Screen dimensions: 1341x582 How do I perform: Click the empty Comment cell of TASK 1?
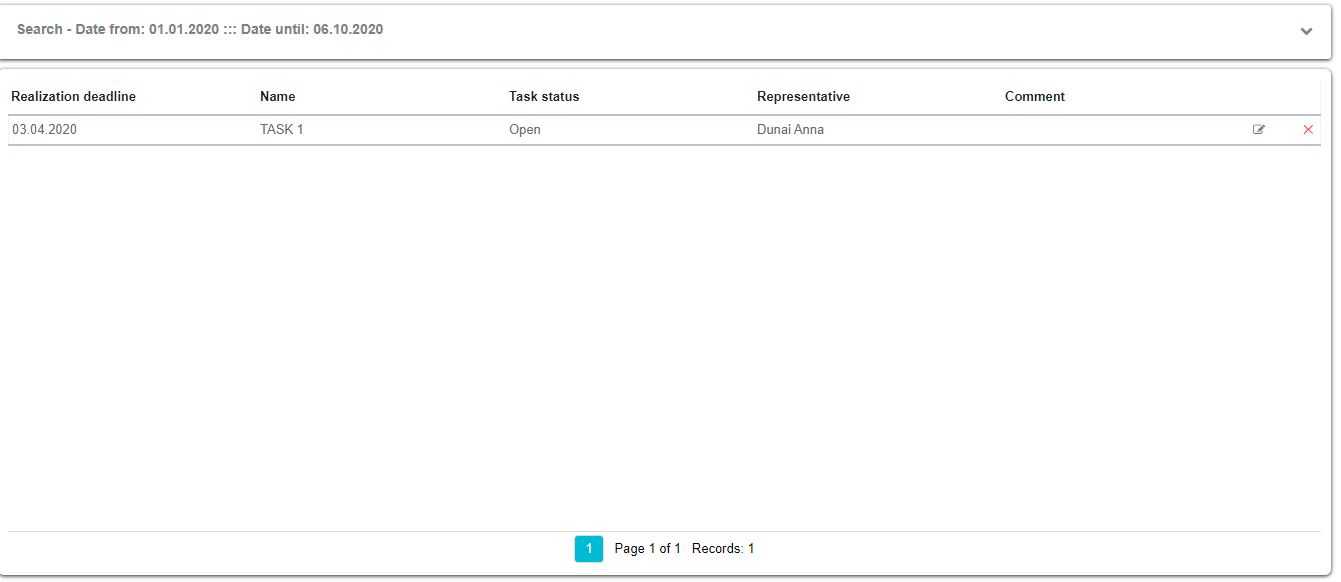(x=1100, y=130)
